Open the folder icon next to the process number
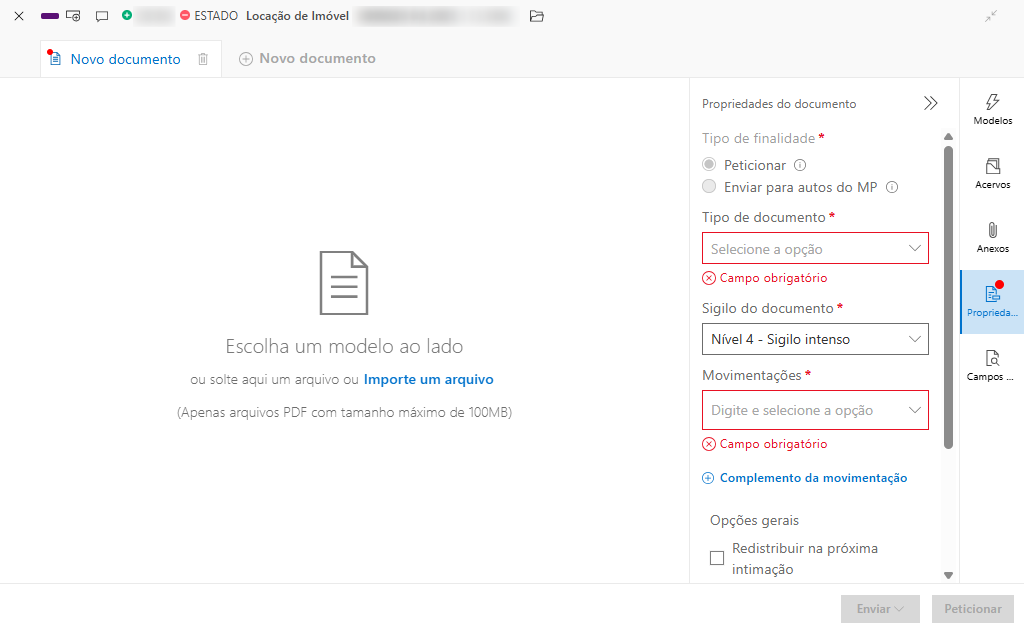 click(x=537, y=16)
